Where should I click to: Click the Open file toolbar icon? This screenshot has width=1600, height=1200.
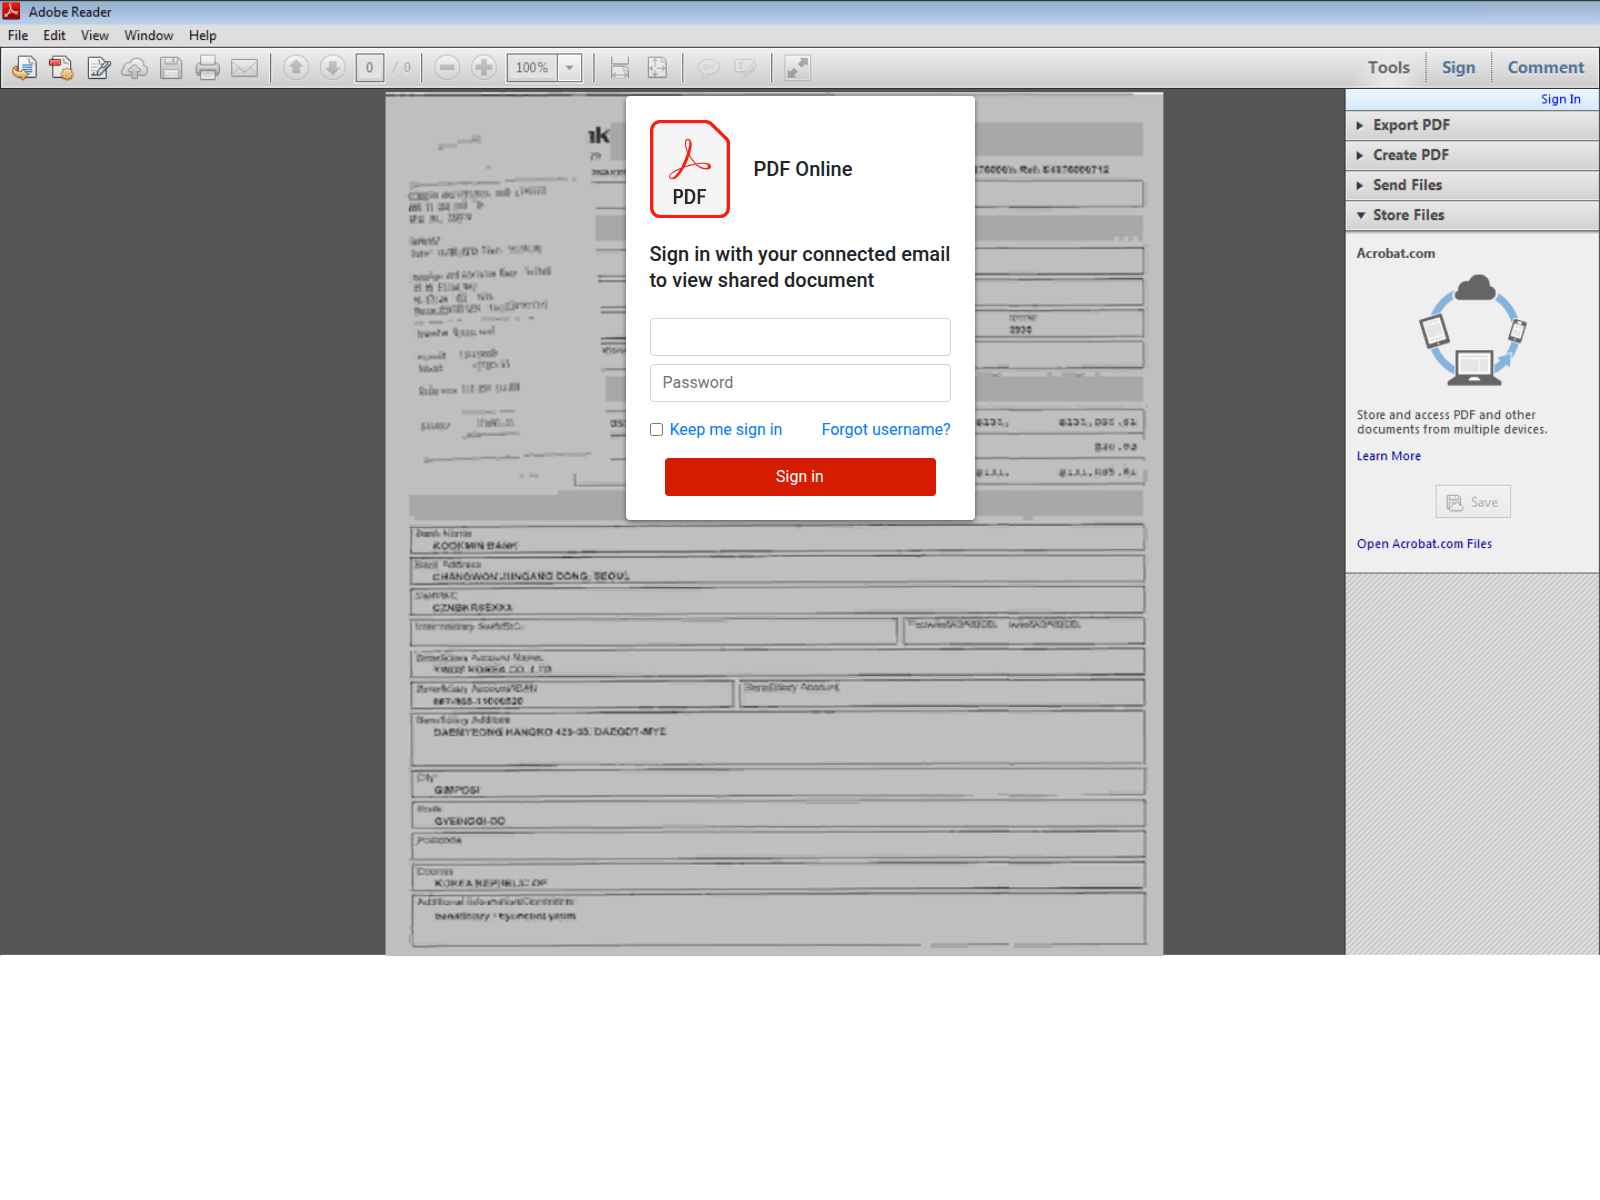click(24, 68)
